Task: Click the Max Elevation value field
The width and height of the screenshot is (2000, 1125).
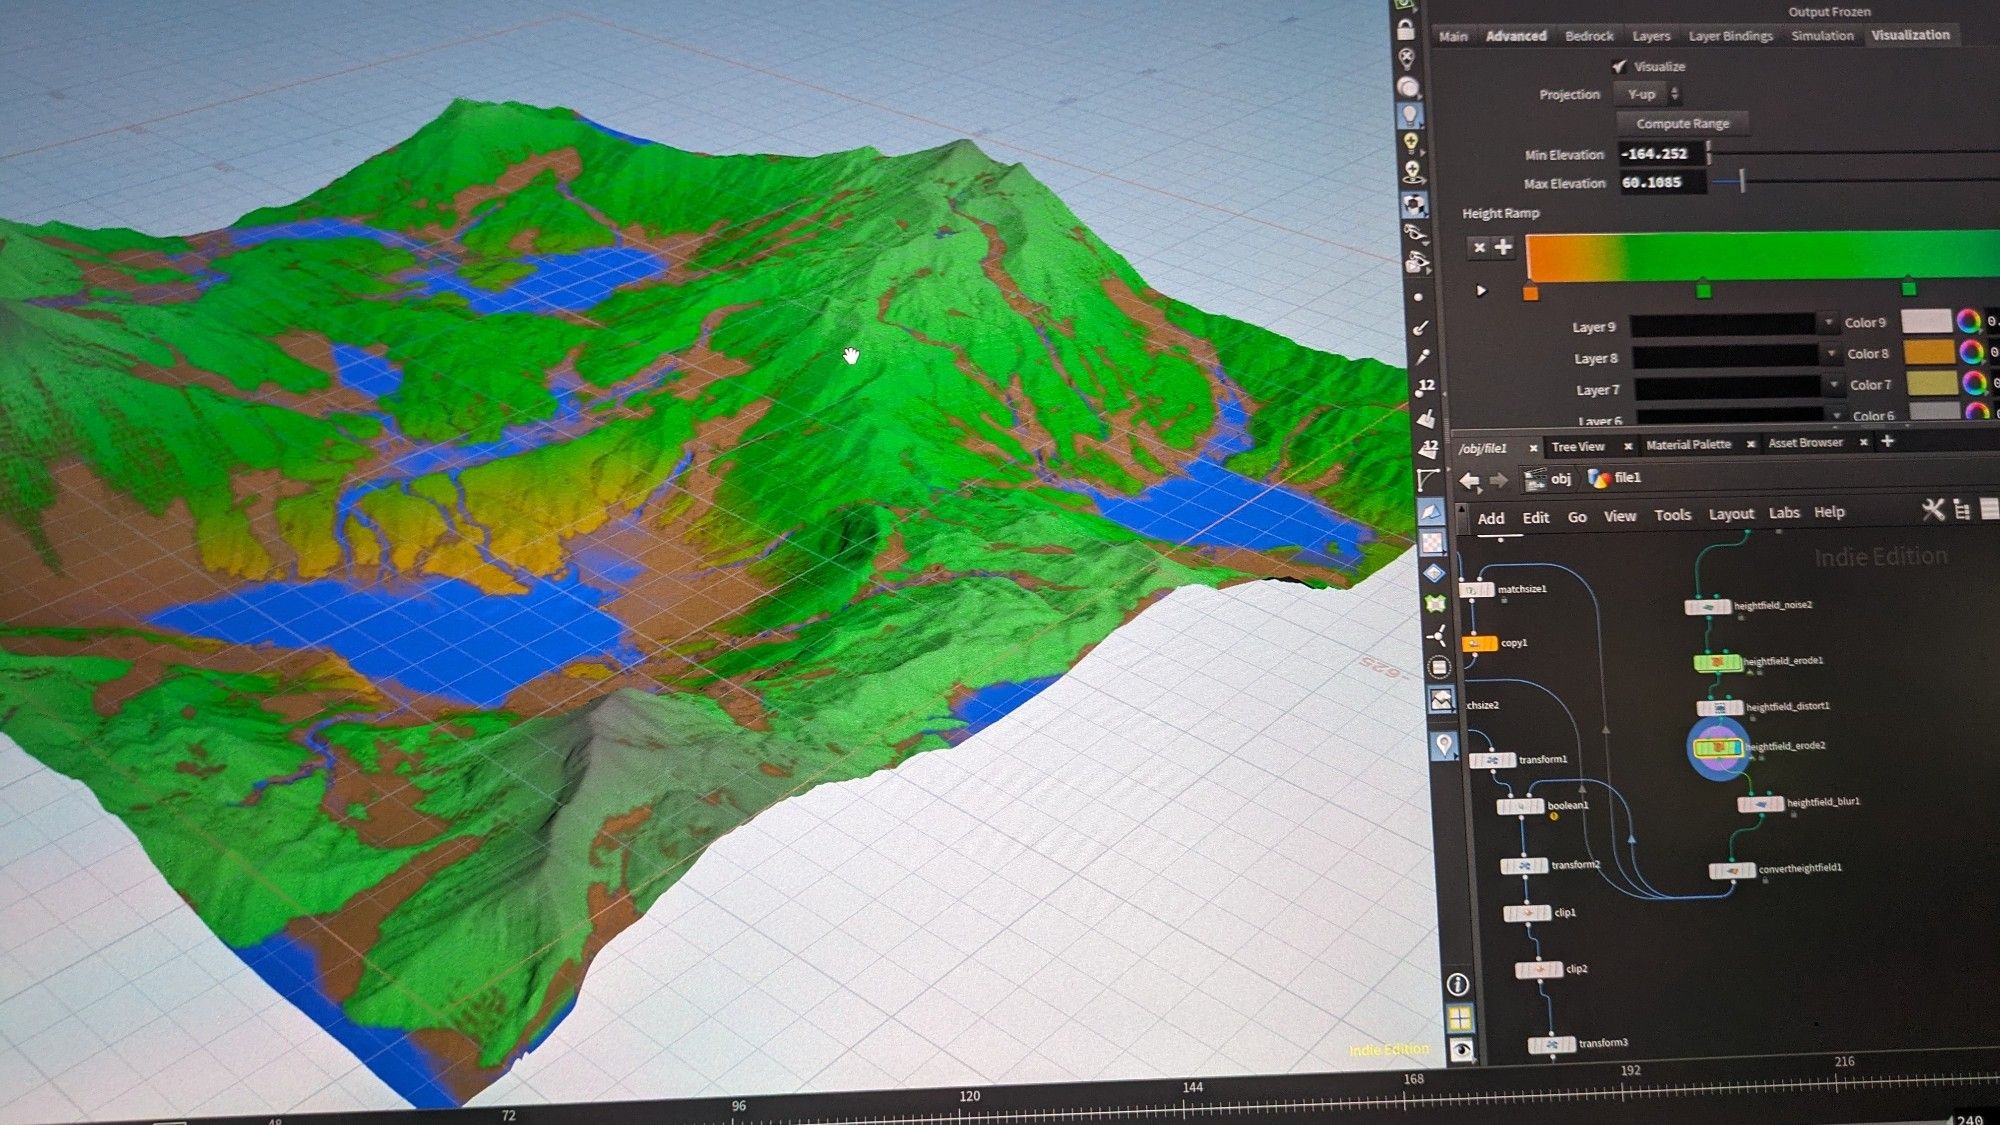Action: coord(1662,183)
